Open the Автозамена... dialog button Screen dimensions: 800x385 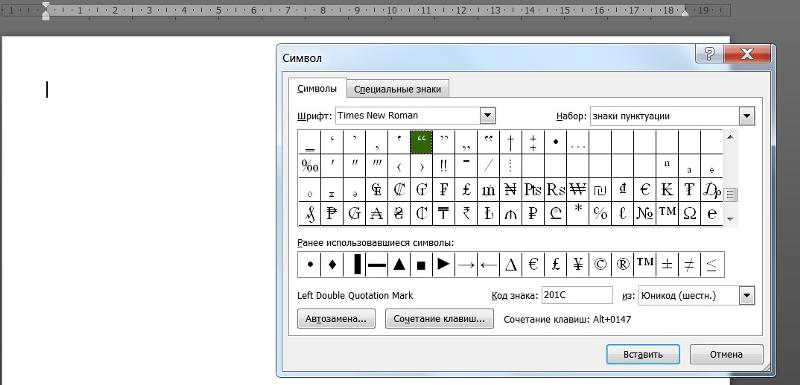click(x=336, y=319)
